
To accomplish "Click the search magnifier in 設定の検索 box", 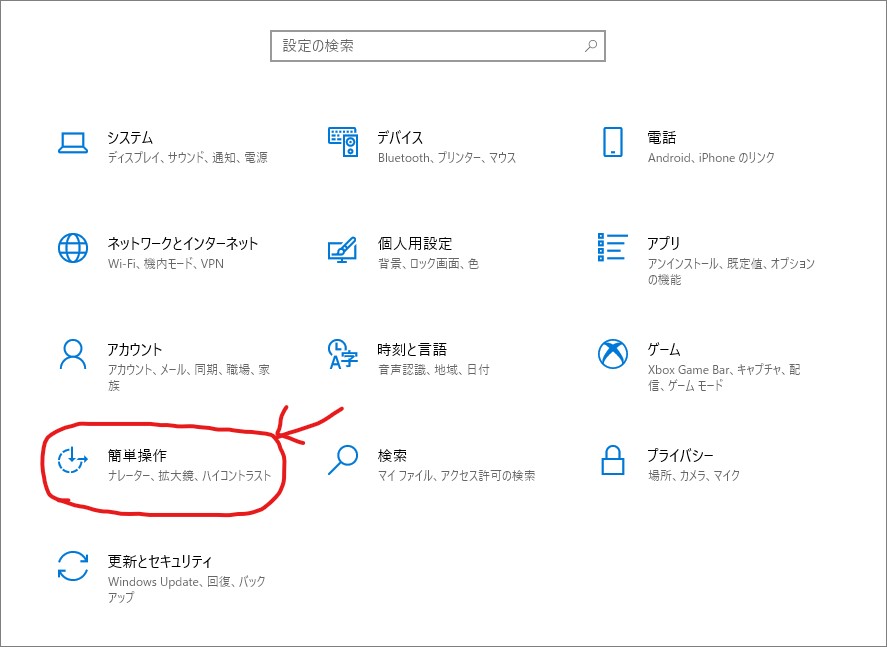I will pyautogui.click(x=591, y=46).
